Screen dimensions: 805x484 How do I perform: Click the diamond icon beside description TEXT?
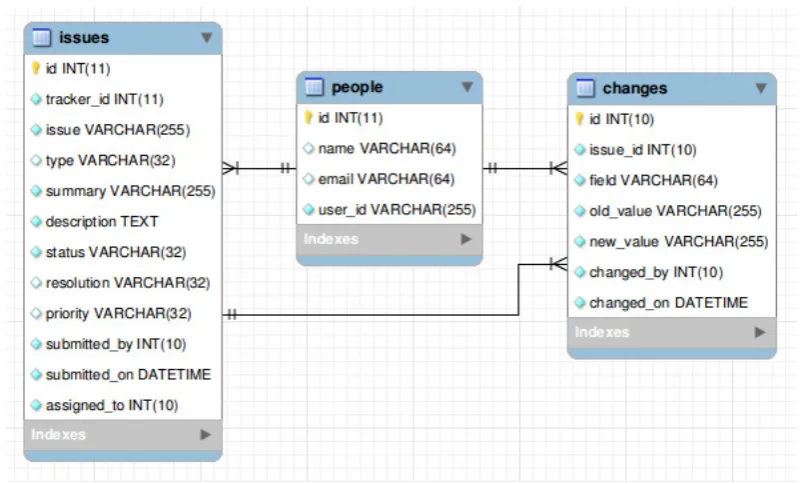(x=36, y=222)
